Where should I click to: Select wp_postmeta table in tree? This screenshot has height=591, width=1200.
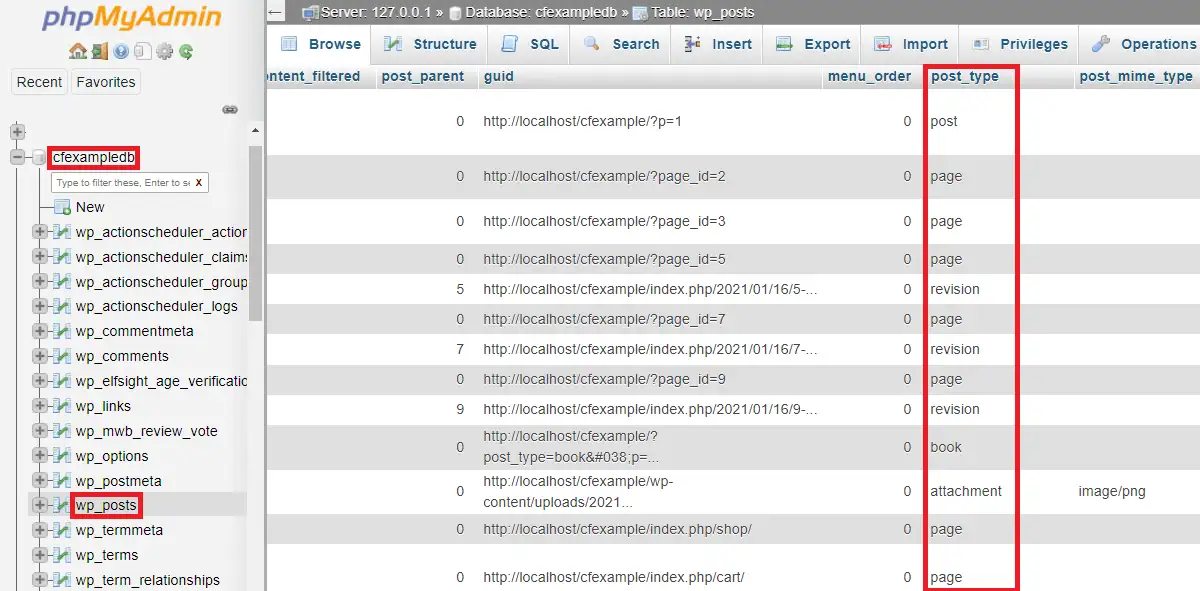pyautogui.click(x=118, y=481)
